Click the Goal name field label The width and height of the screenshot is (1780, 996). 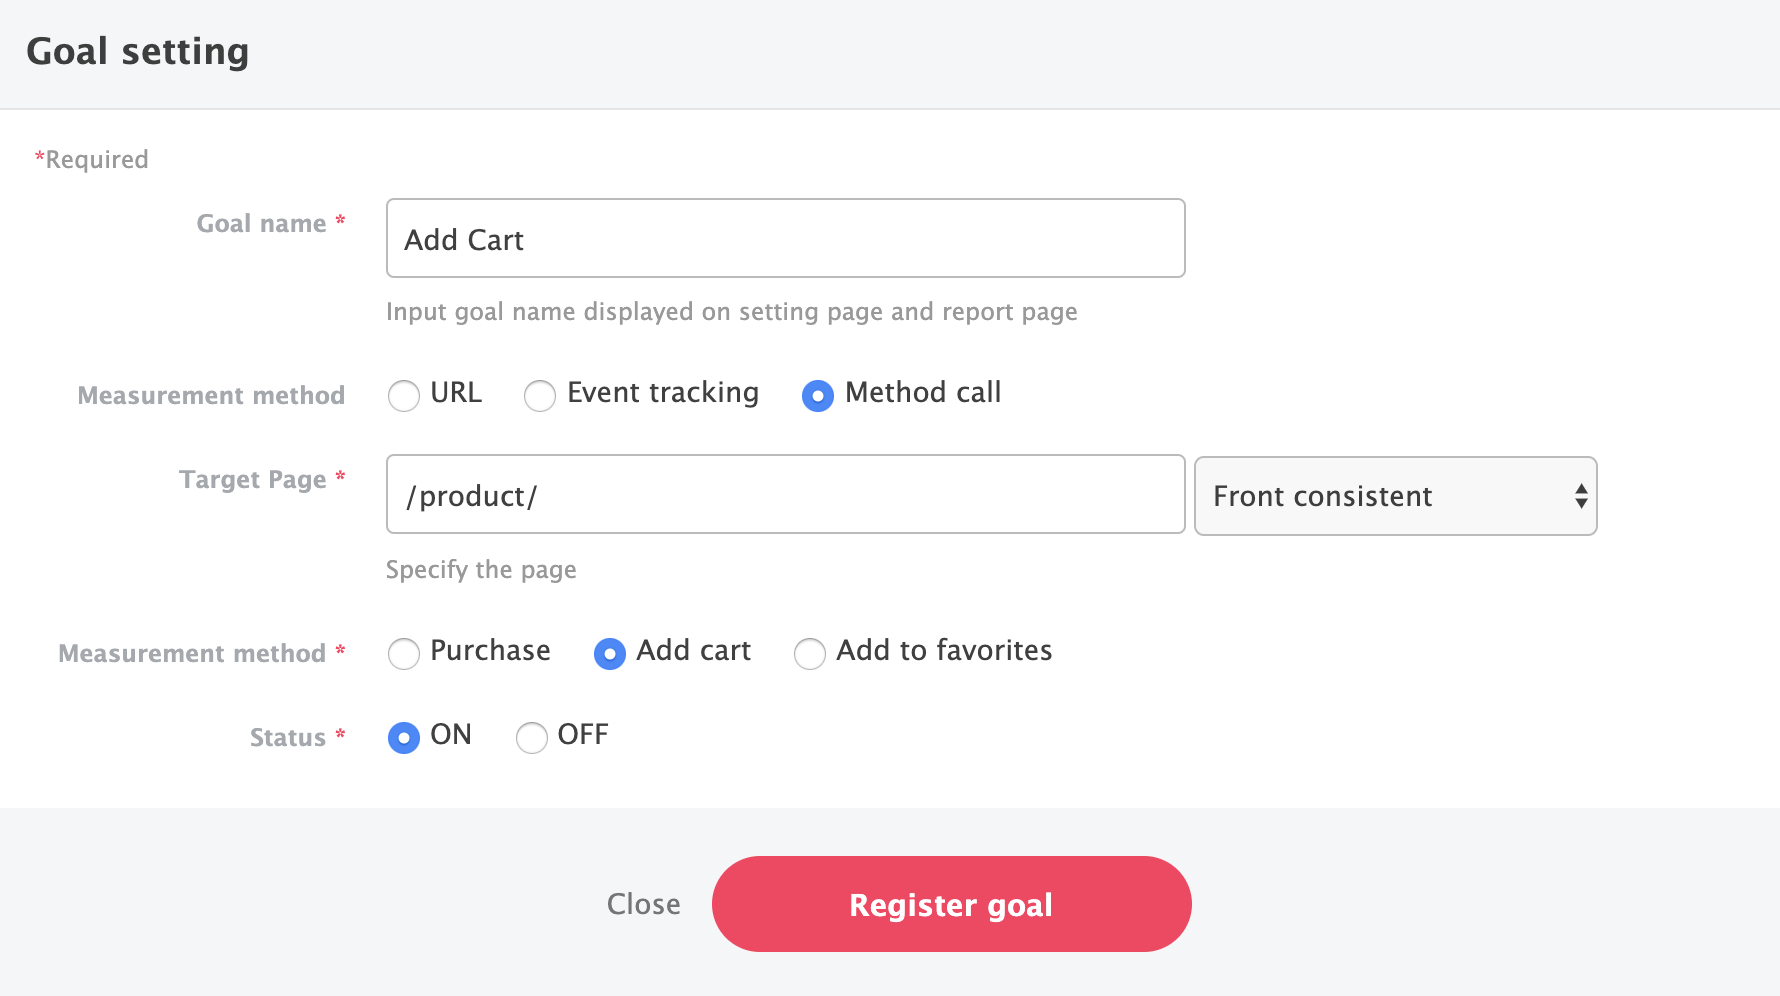click(261, 224)
